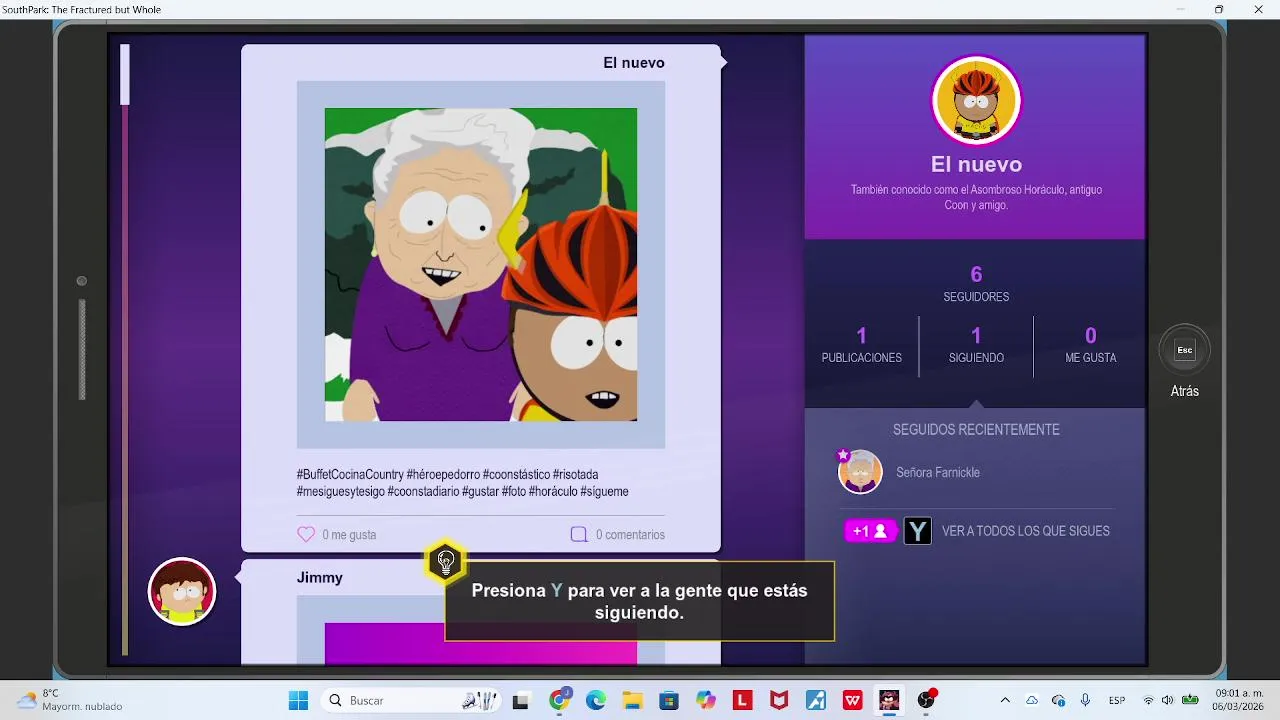Open the comments bubble icon on El nuevo's post
Screen dimensions: 1280x720
point(579,535)
